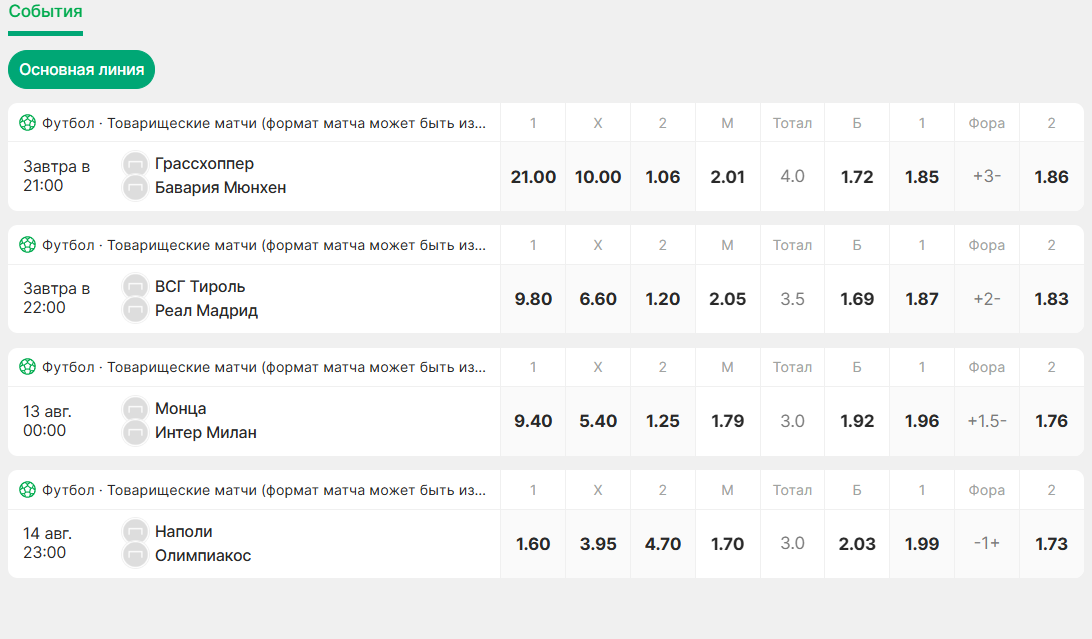Open Наполи team name

pos(183,532)
